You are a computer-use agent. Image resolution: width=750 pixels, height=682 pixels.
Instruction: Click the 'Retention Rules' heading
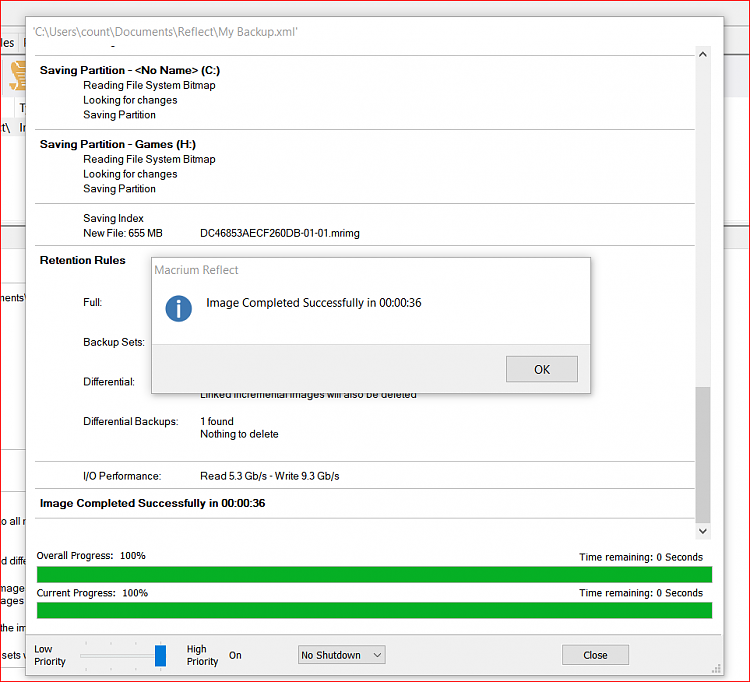[82, 260]
